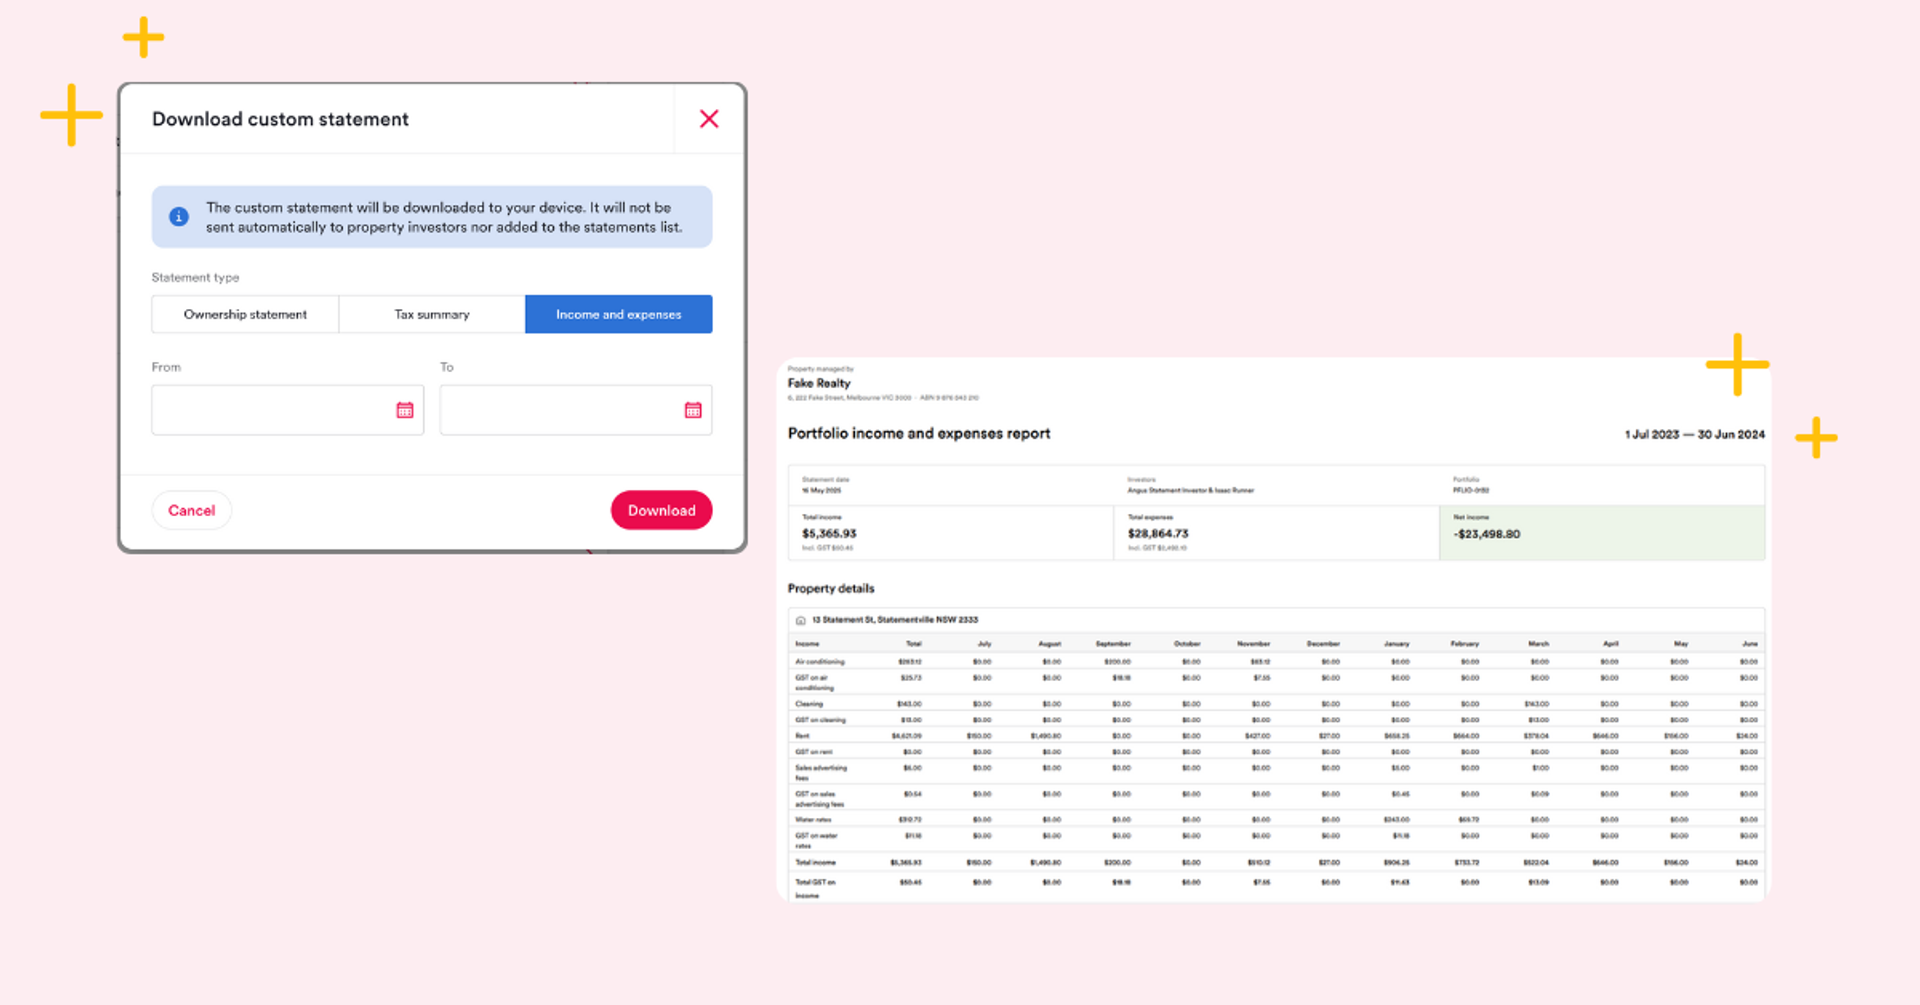Screen dimensions: 1920x1005
Task: Click the large yellow plus left of the dialog
Action: click(x=71, y=115)
